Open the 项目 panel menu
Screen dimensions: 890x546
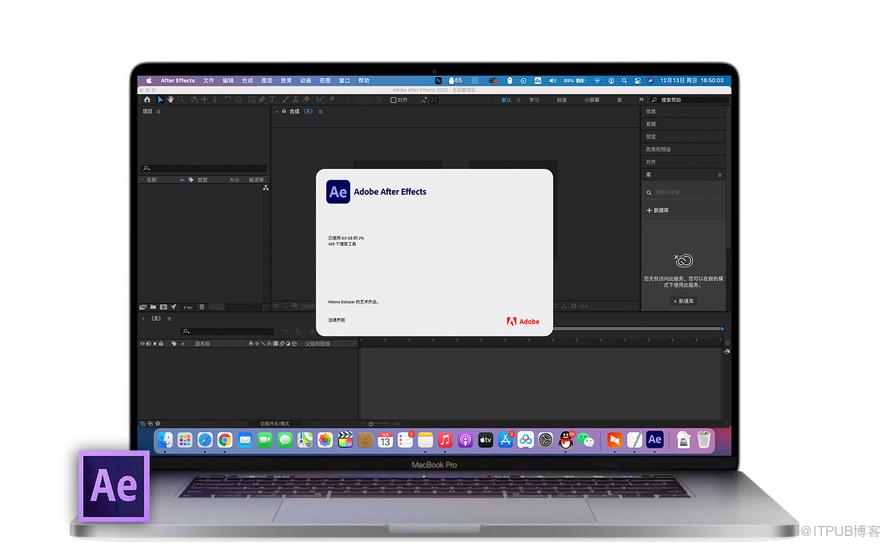(158, 112)
